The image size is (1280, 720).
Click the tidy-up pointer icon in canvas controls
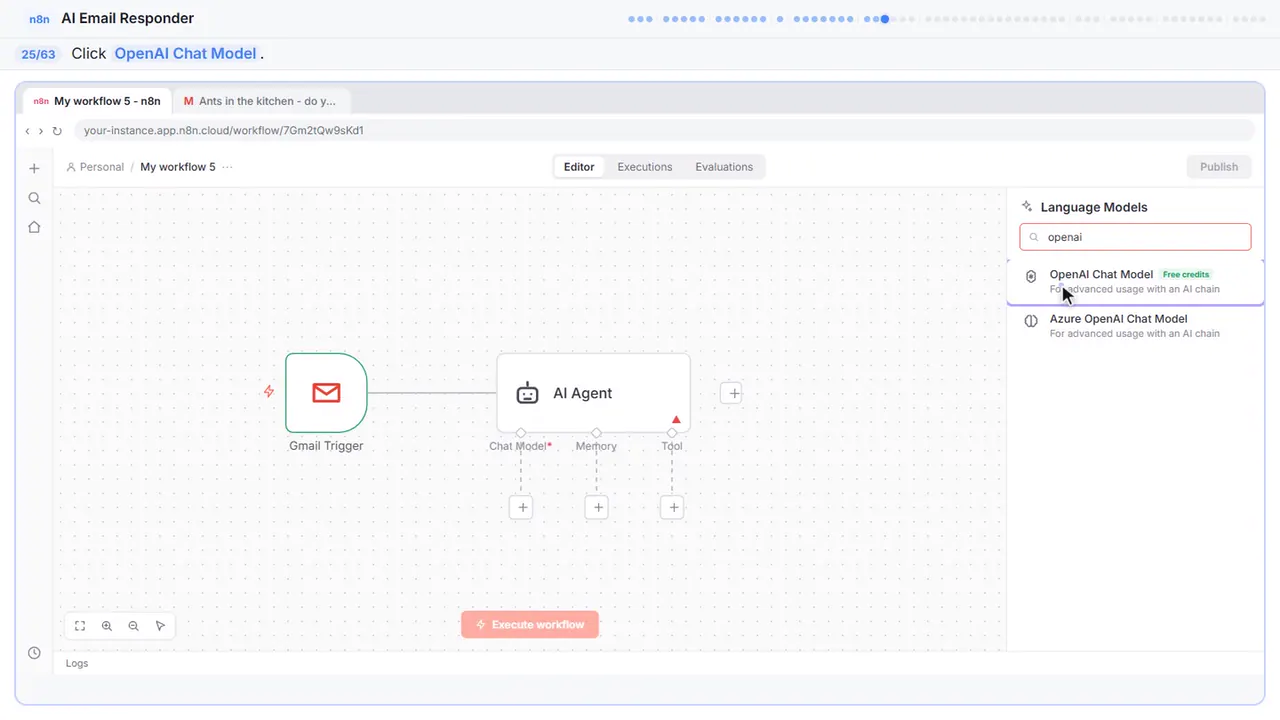(160, 626)
